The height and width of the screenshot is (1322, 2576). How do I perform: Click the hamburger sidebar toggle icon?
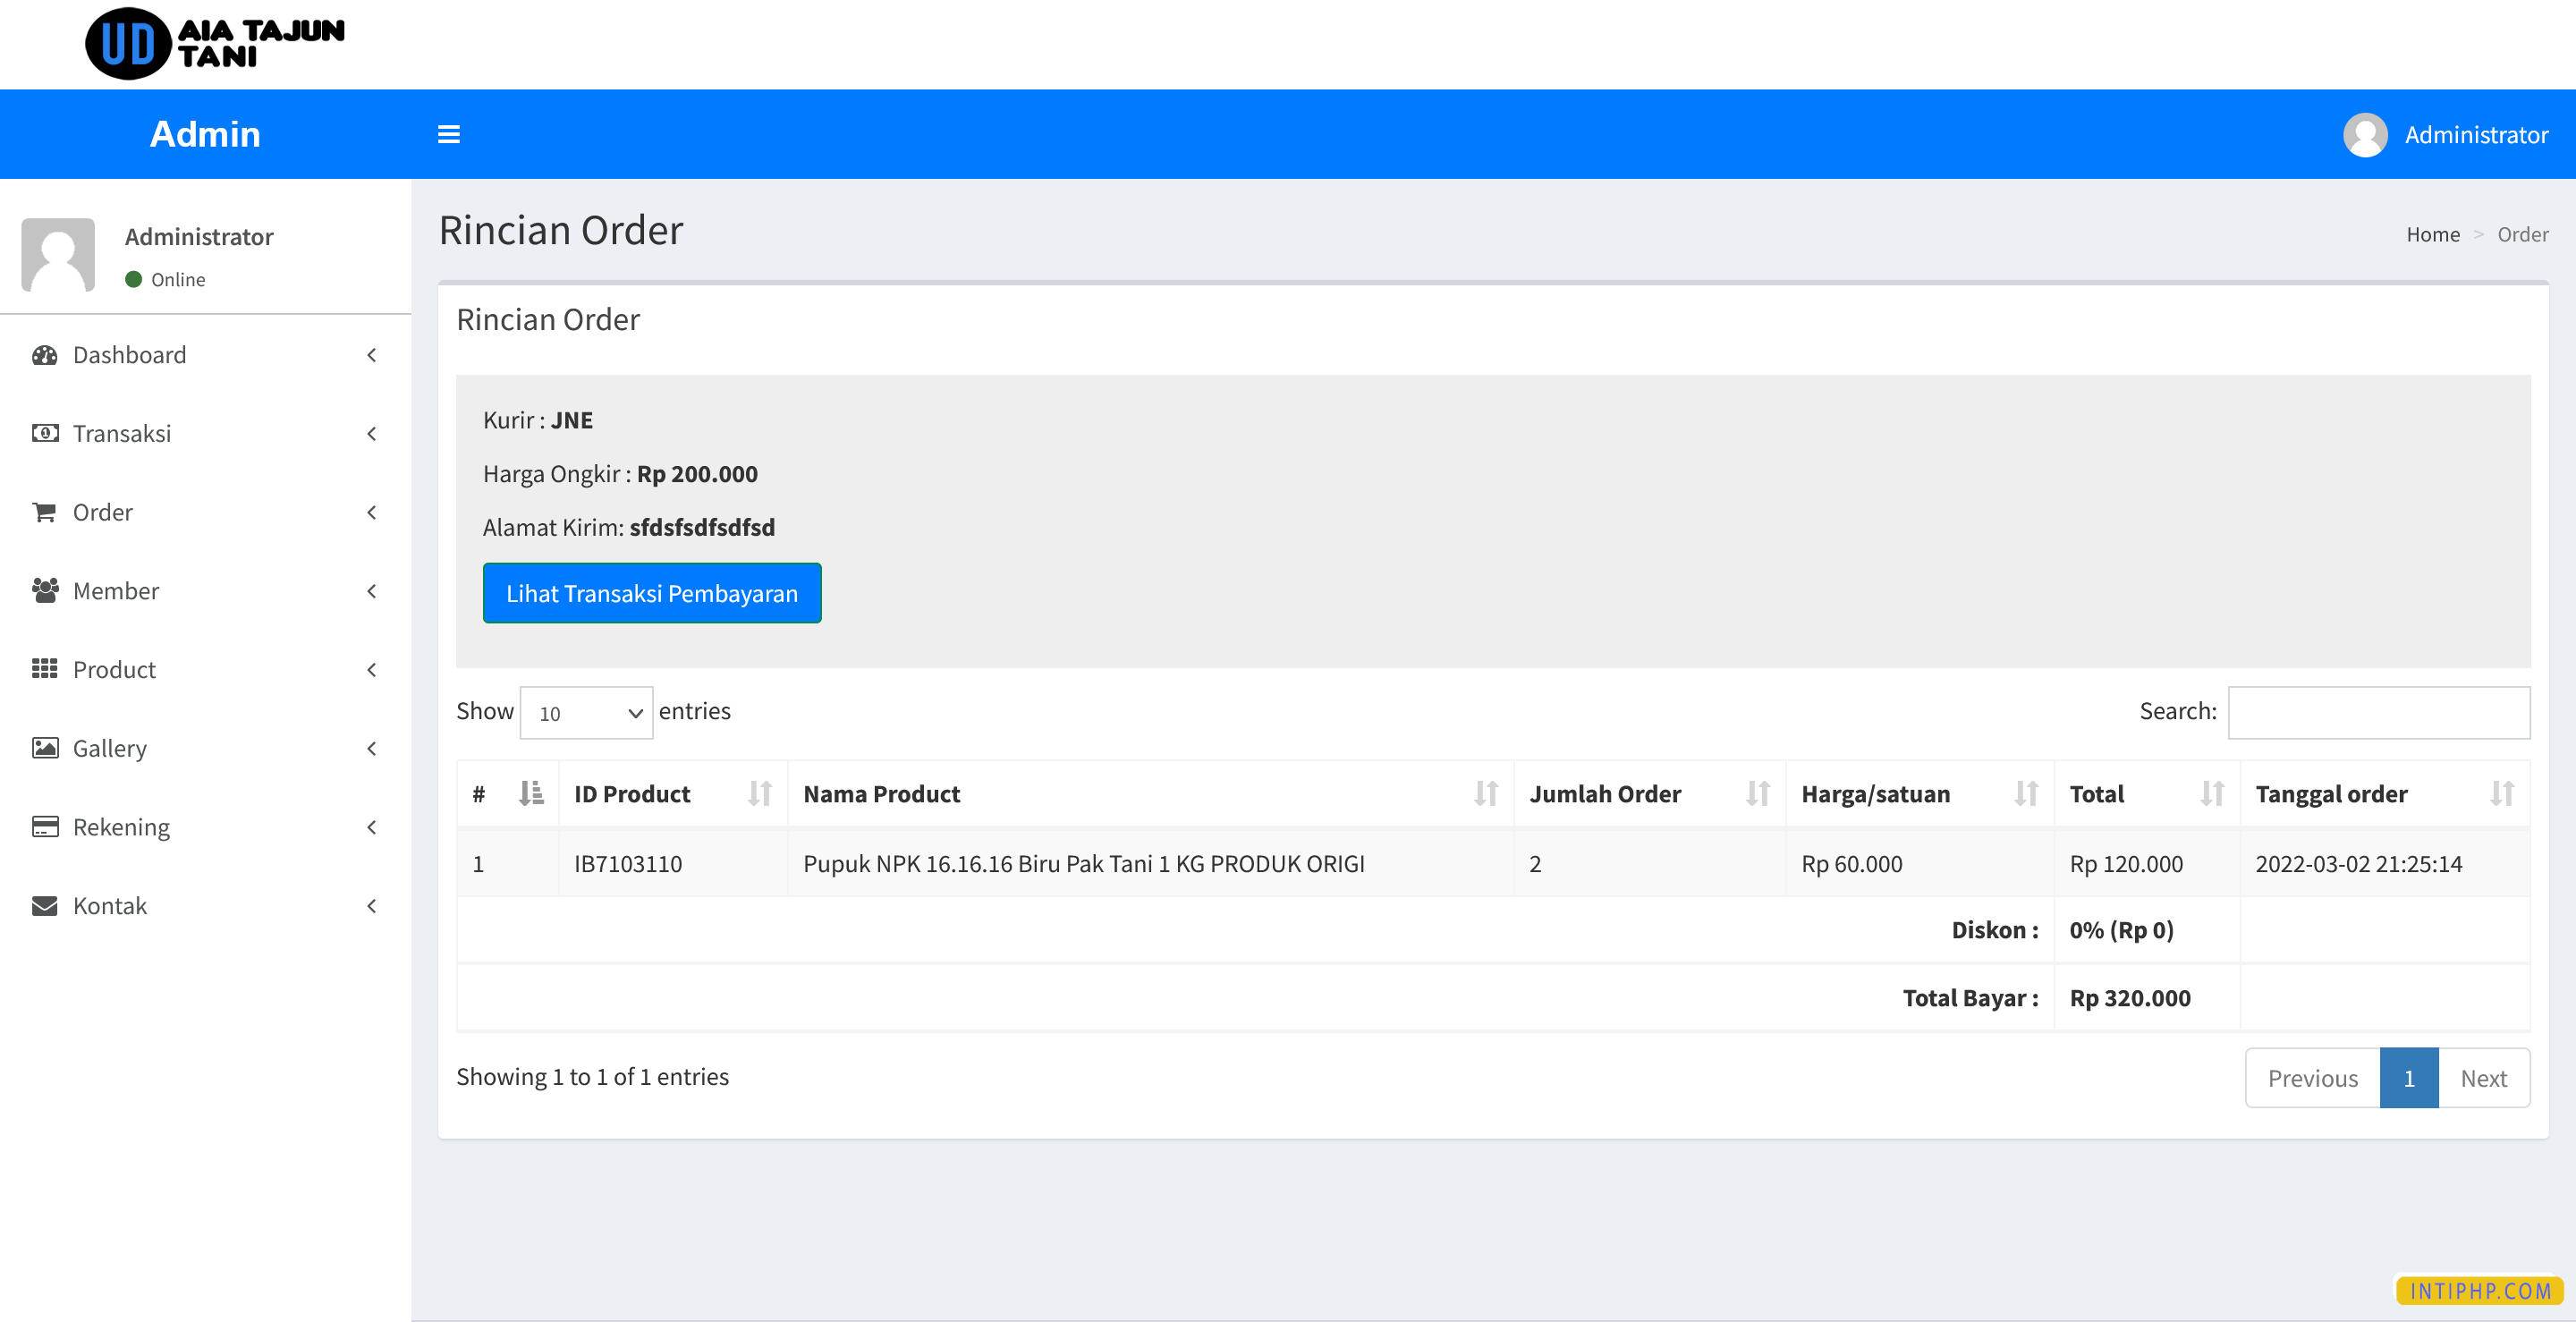[x=448, y=134]
